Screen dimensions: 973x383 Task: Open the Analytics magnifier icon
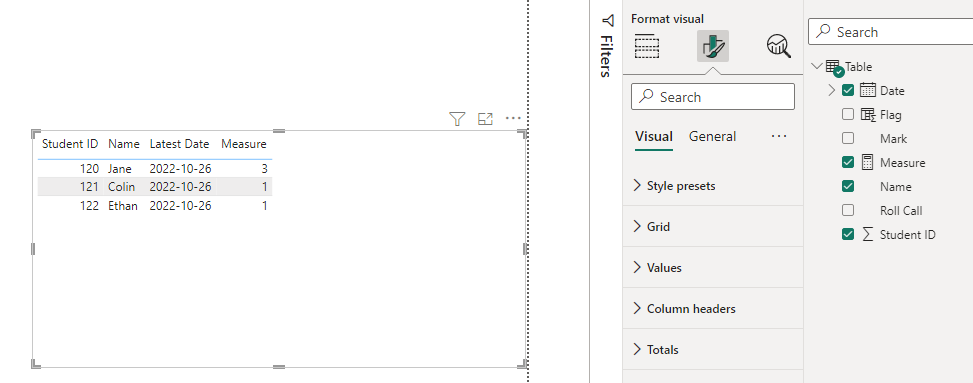click(779, 46)
